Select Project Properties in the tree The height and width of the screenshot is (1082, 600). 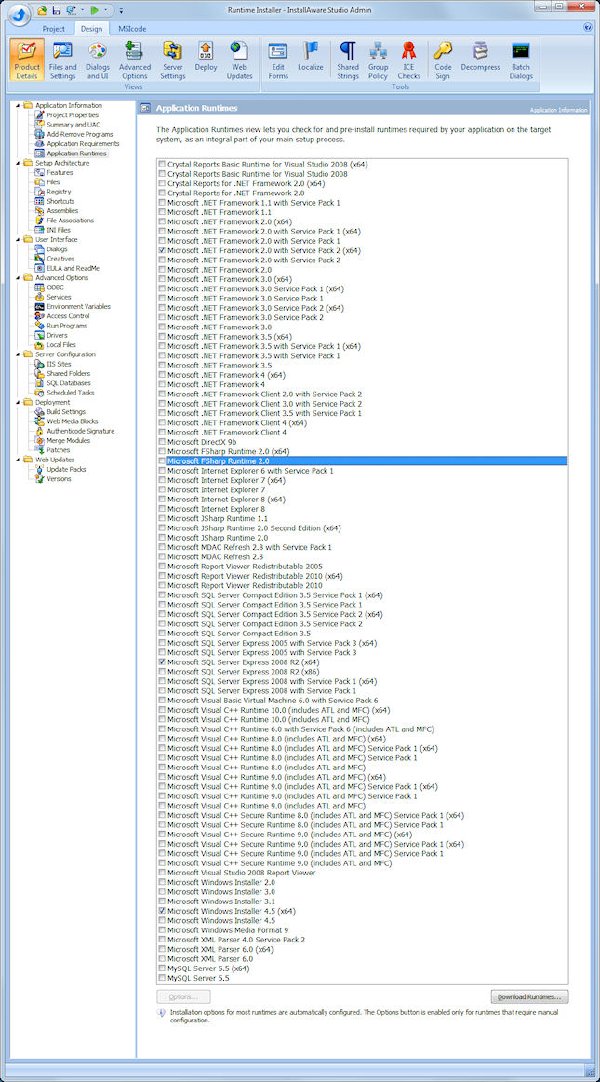(x=72, y=115)
